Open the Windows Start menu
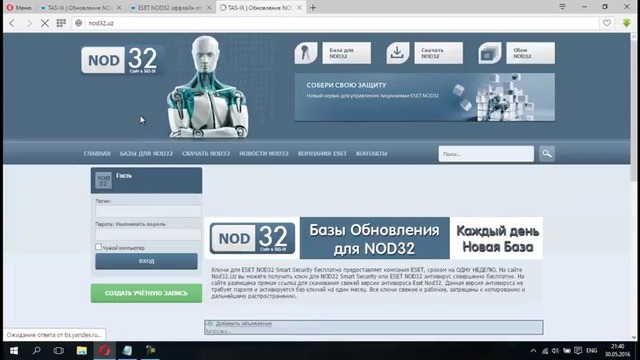Viewport: 640px width, 360px height. point(13,351)
